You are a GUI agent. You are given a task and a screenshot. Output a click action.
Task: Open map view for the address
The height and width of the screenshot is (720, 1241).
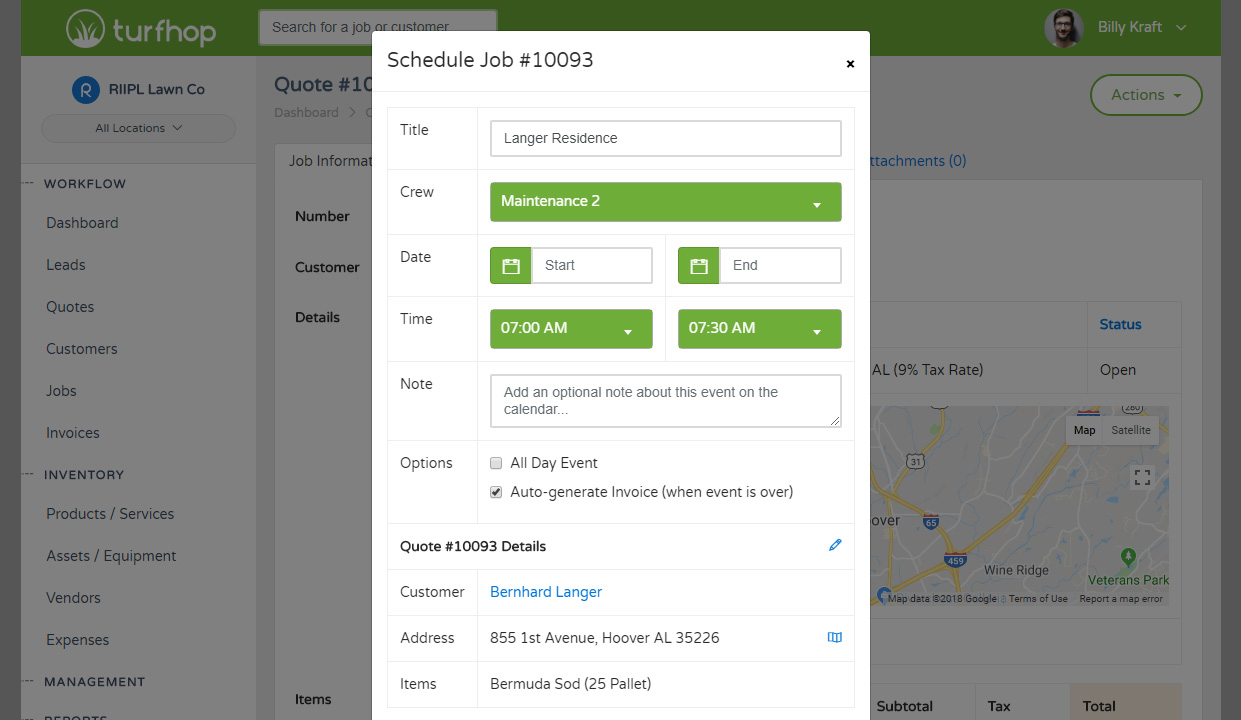pos(835,637)
